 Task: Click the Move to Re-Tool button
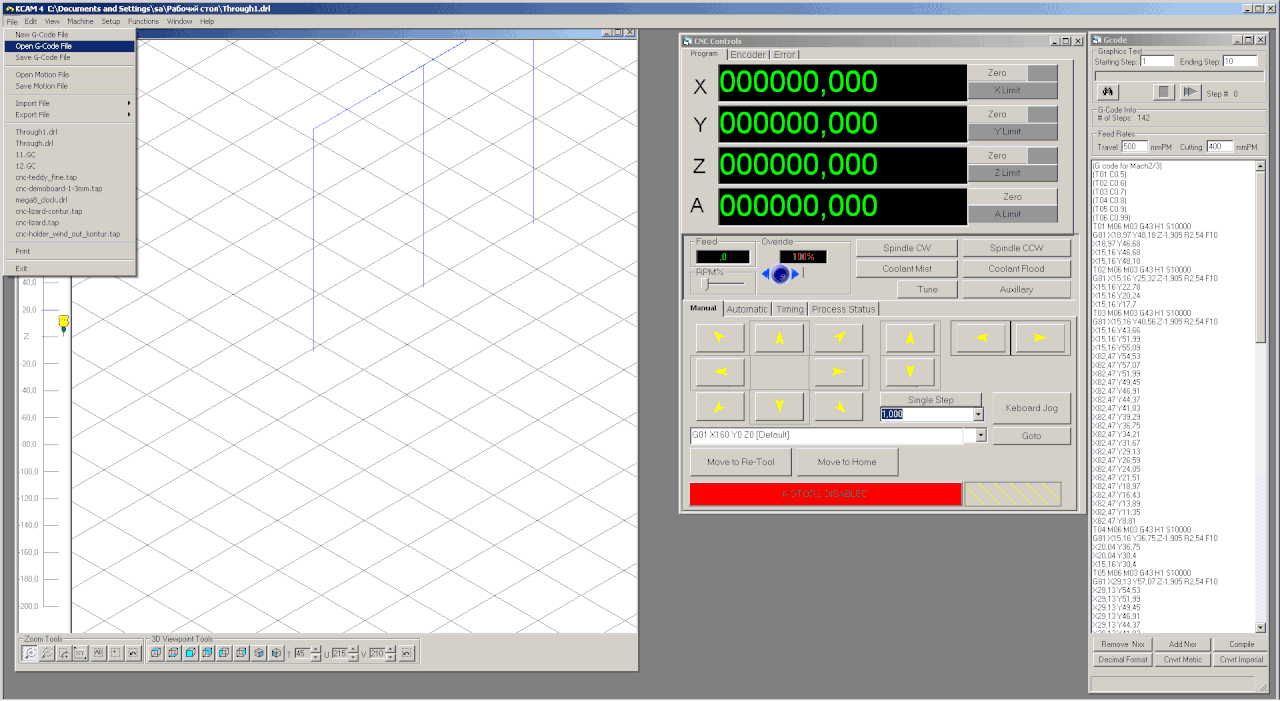(740, 462)
